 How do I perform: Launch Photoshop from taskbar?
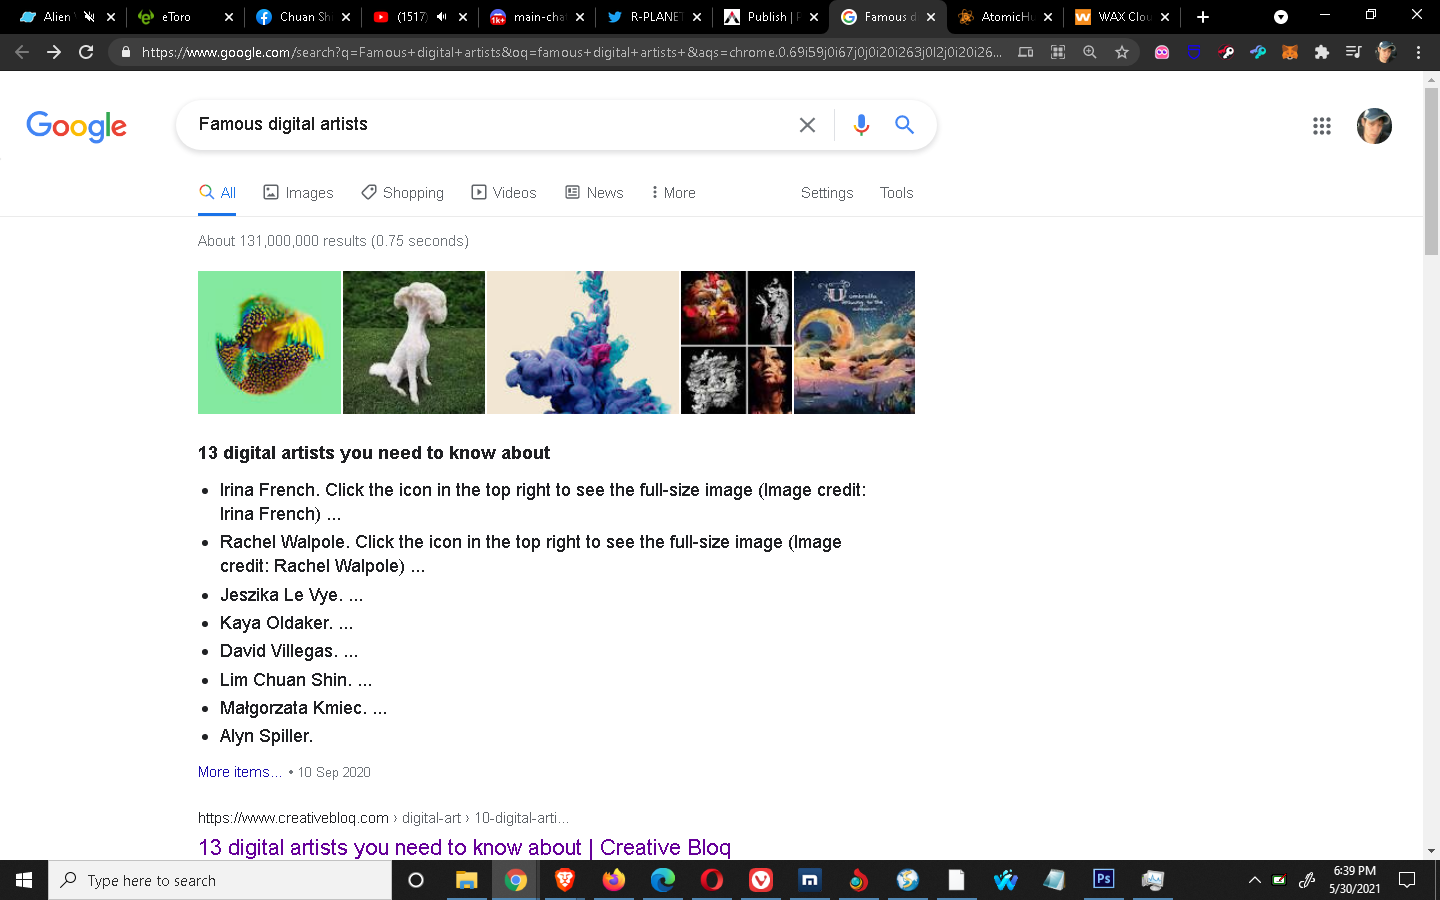click(x=1103, y=879)
